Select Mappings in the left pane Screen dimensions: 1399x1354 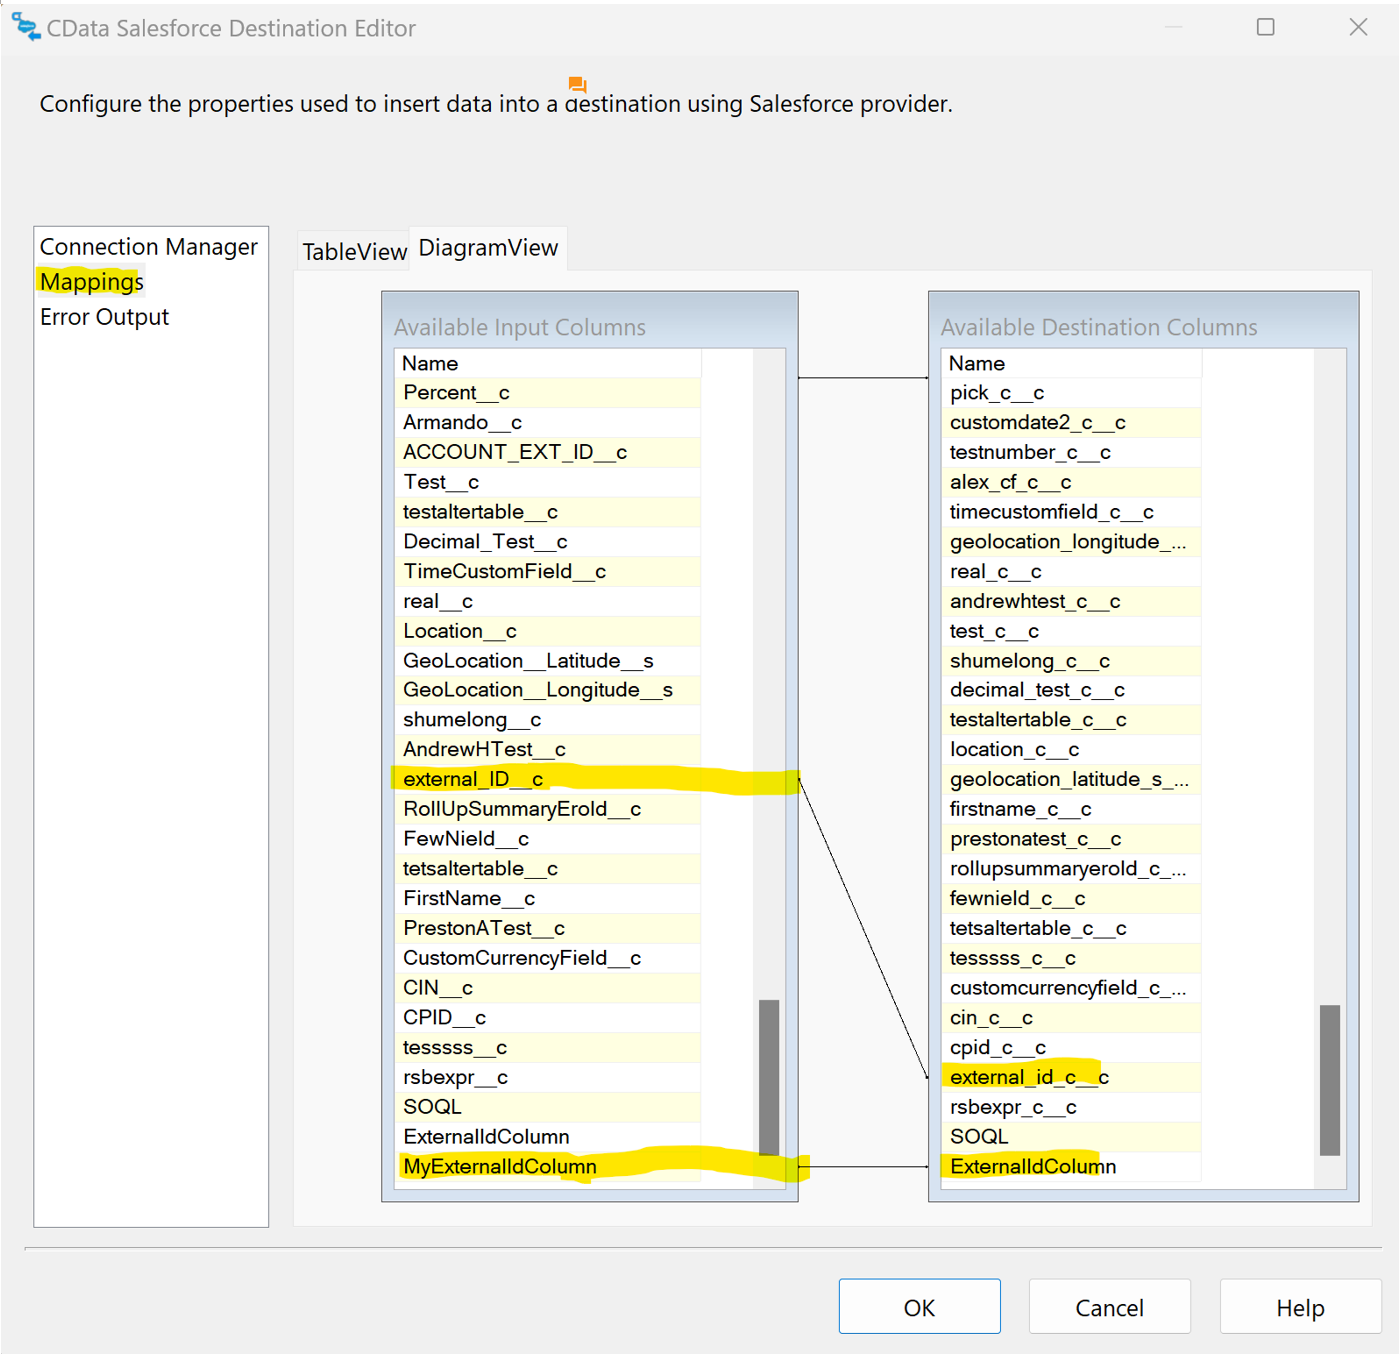pyautogui.click(x=92, y=282)
